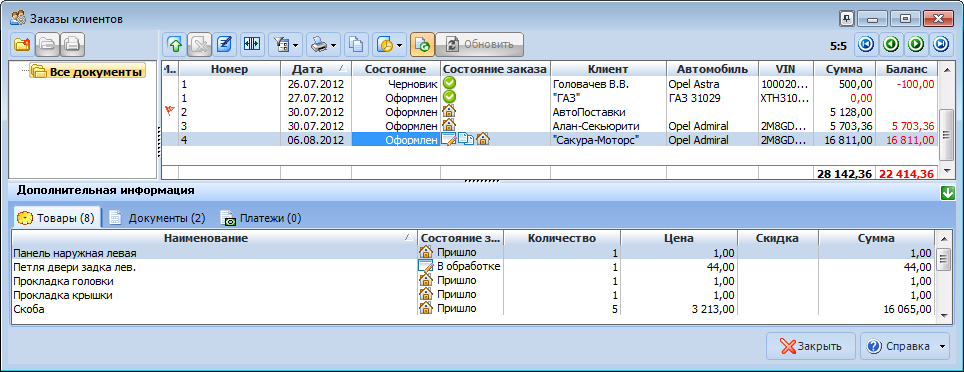Click the disabled printer icon above the document tree
The width and height of the screenshot is (964, 372).
click(73, 44)
